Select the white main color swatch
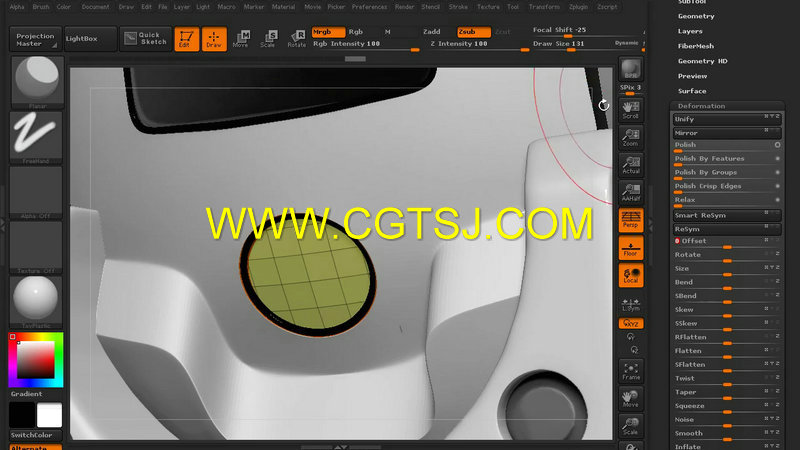800x450 pixels. coord(49,415)
